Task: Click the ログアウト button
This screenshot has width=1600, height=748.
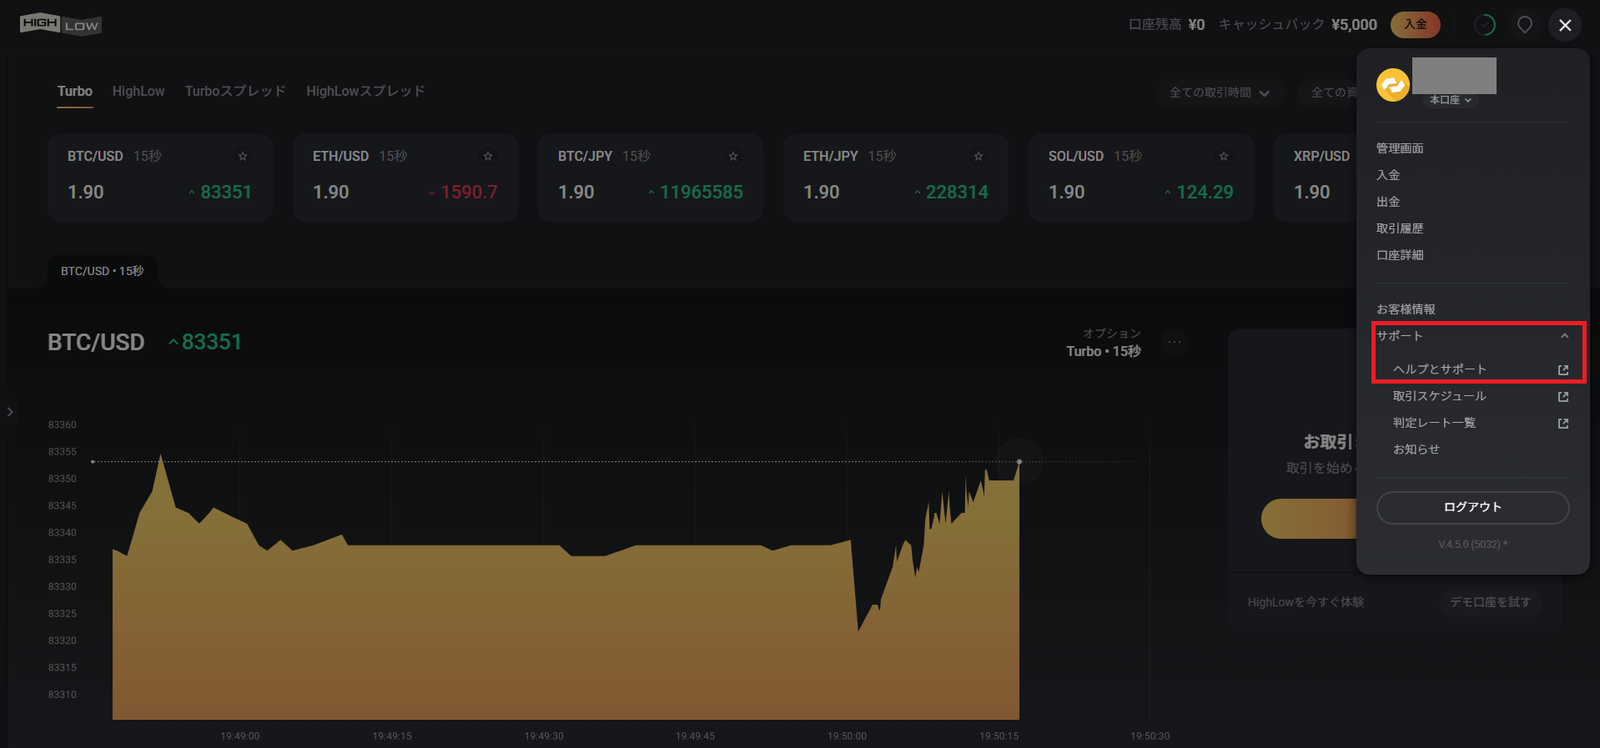Action: (1473, 507)
